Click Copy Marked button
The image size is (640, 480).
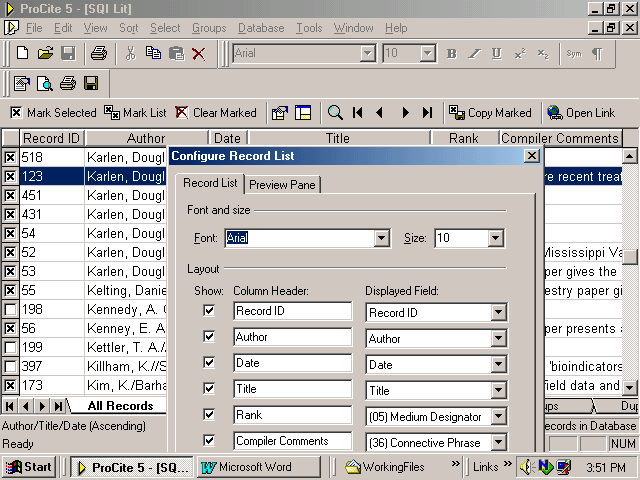pyautogui.click(x=490, y=113)
